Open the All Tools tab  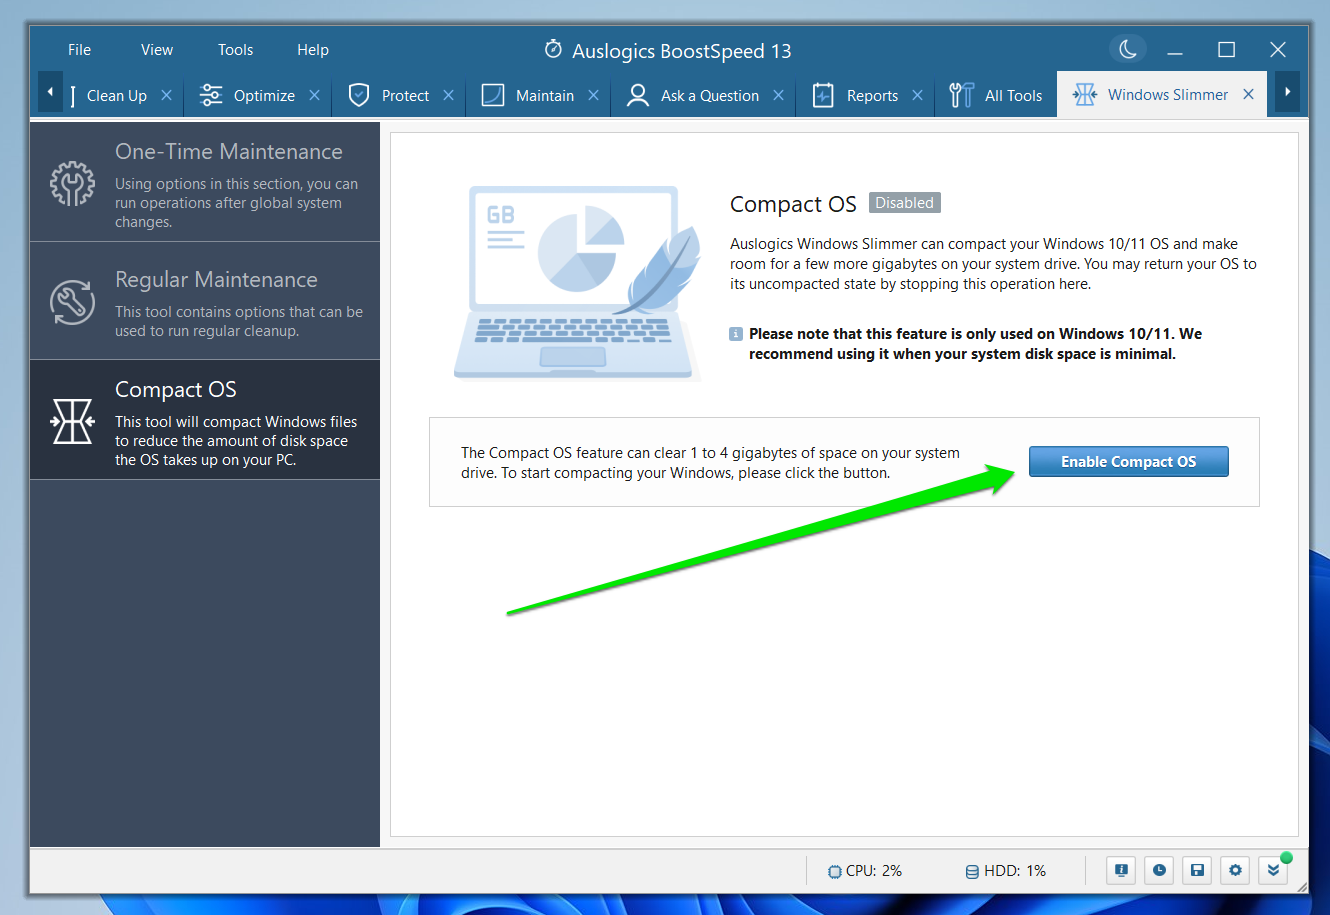[996, 96]
